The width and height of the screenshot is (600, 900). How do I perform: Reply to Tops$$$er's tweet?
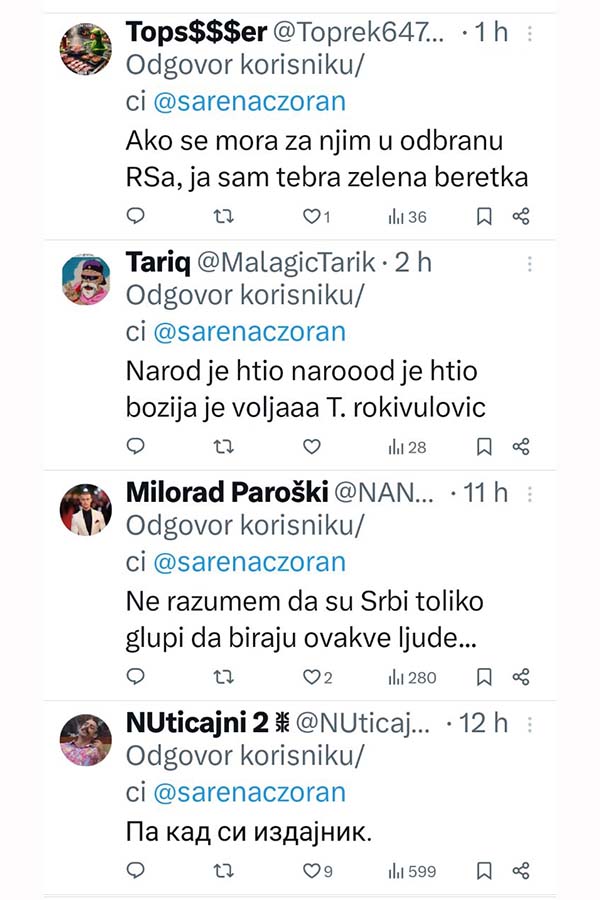[x=136, y=216]
